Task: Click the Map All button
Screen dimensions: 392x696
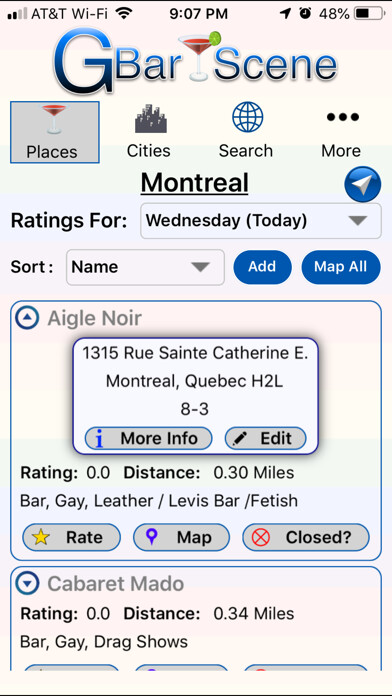Action: pyautogui.click(x=341, y=267)
